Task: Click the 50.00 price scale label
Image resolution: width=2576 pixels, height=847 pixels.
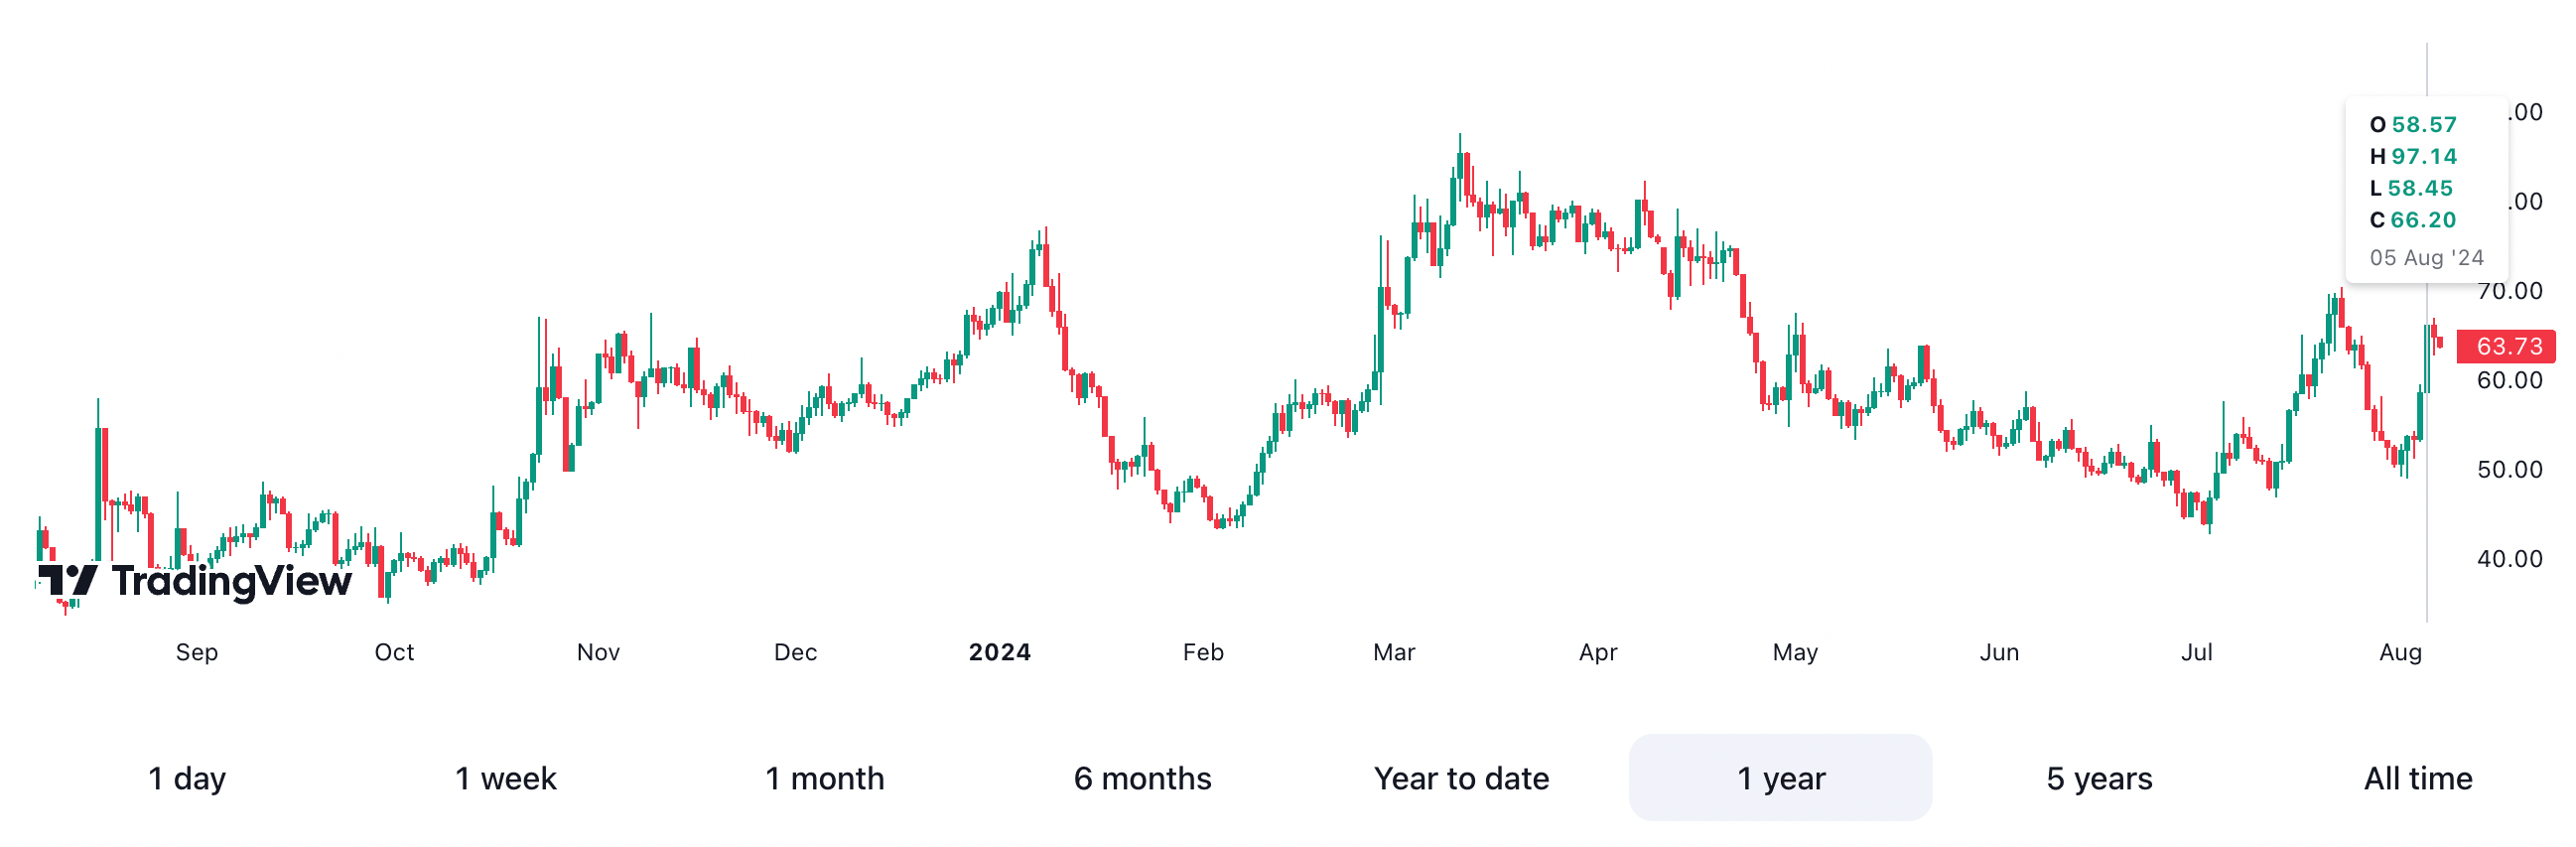Action: (x=2509, y=469)
